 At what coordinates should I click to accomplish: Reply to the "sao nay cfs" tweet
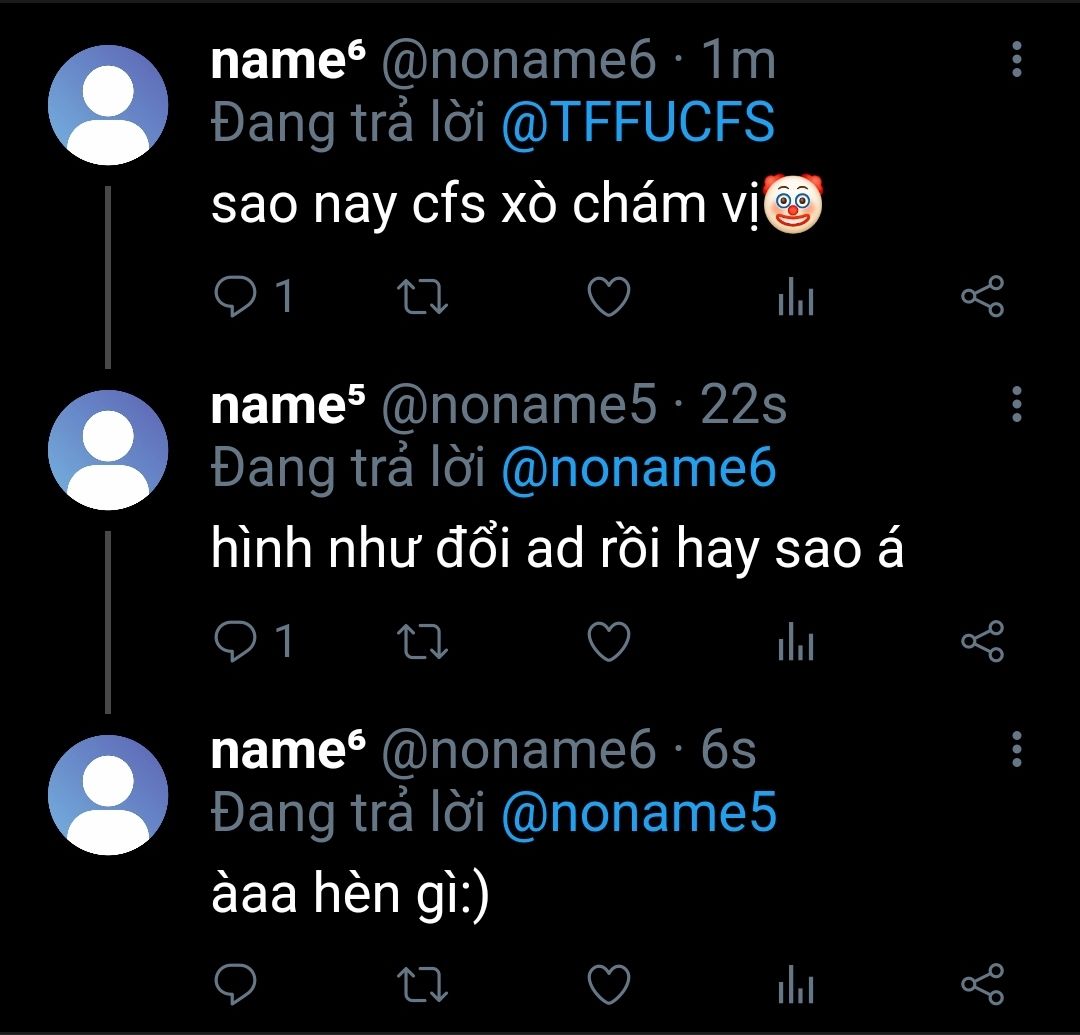237,297
